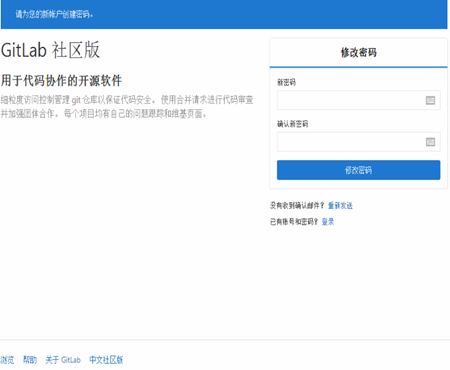Image resolution: width=450 pixels, height=370 pixels.
Task: Open the 关于 GitLab footer link
Action: pyautogui.click(x=63, y=360)
